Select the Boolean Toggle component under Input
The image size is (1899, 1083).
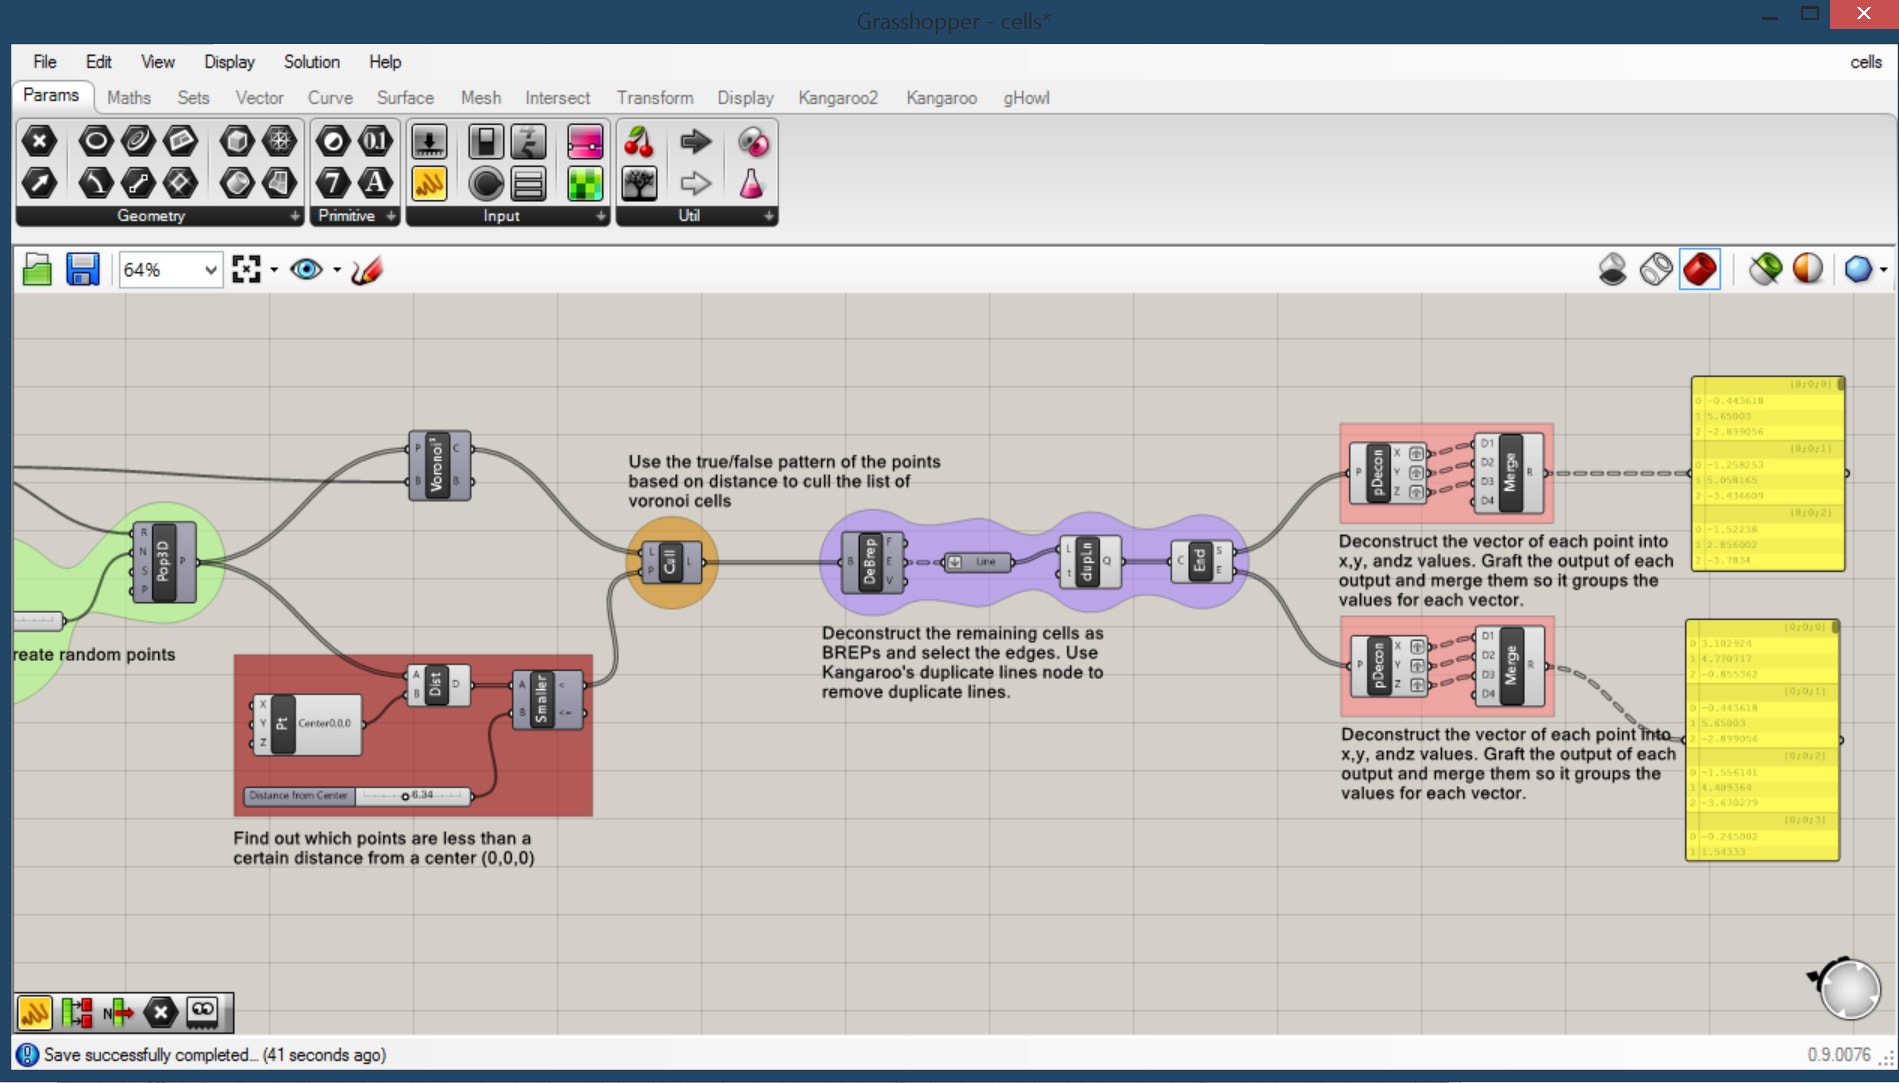pos(486,143)
